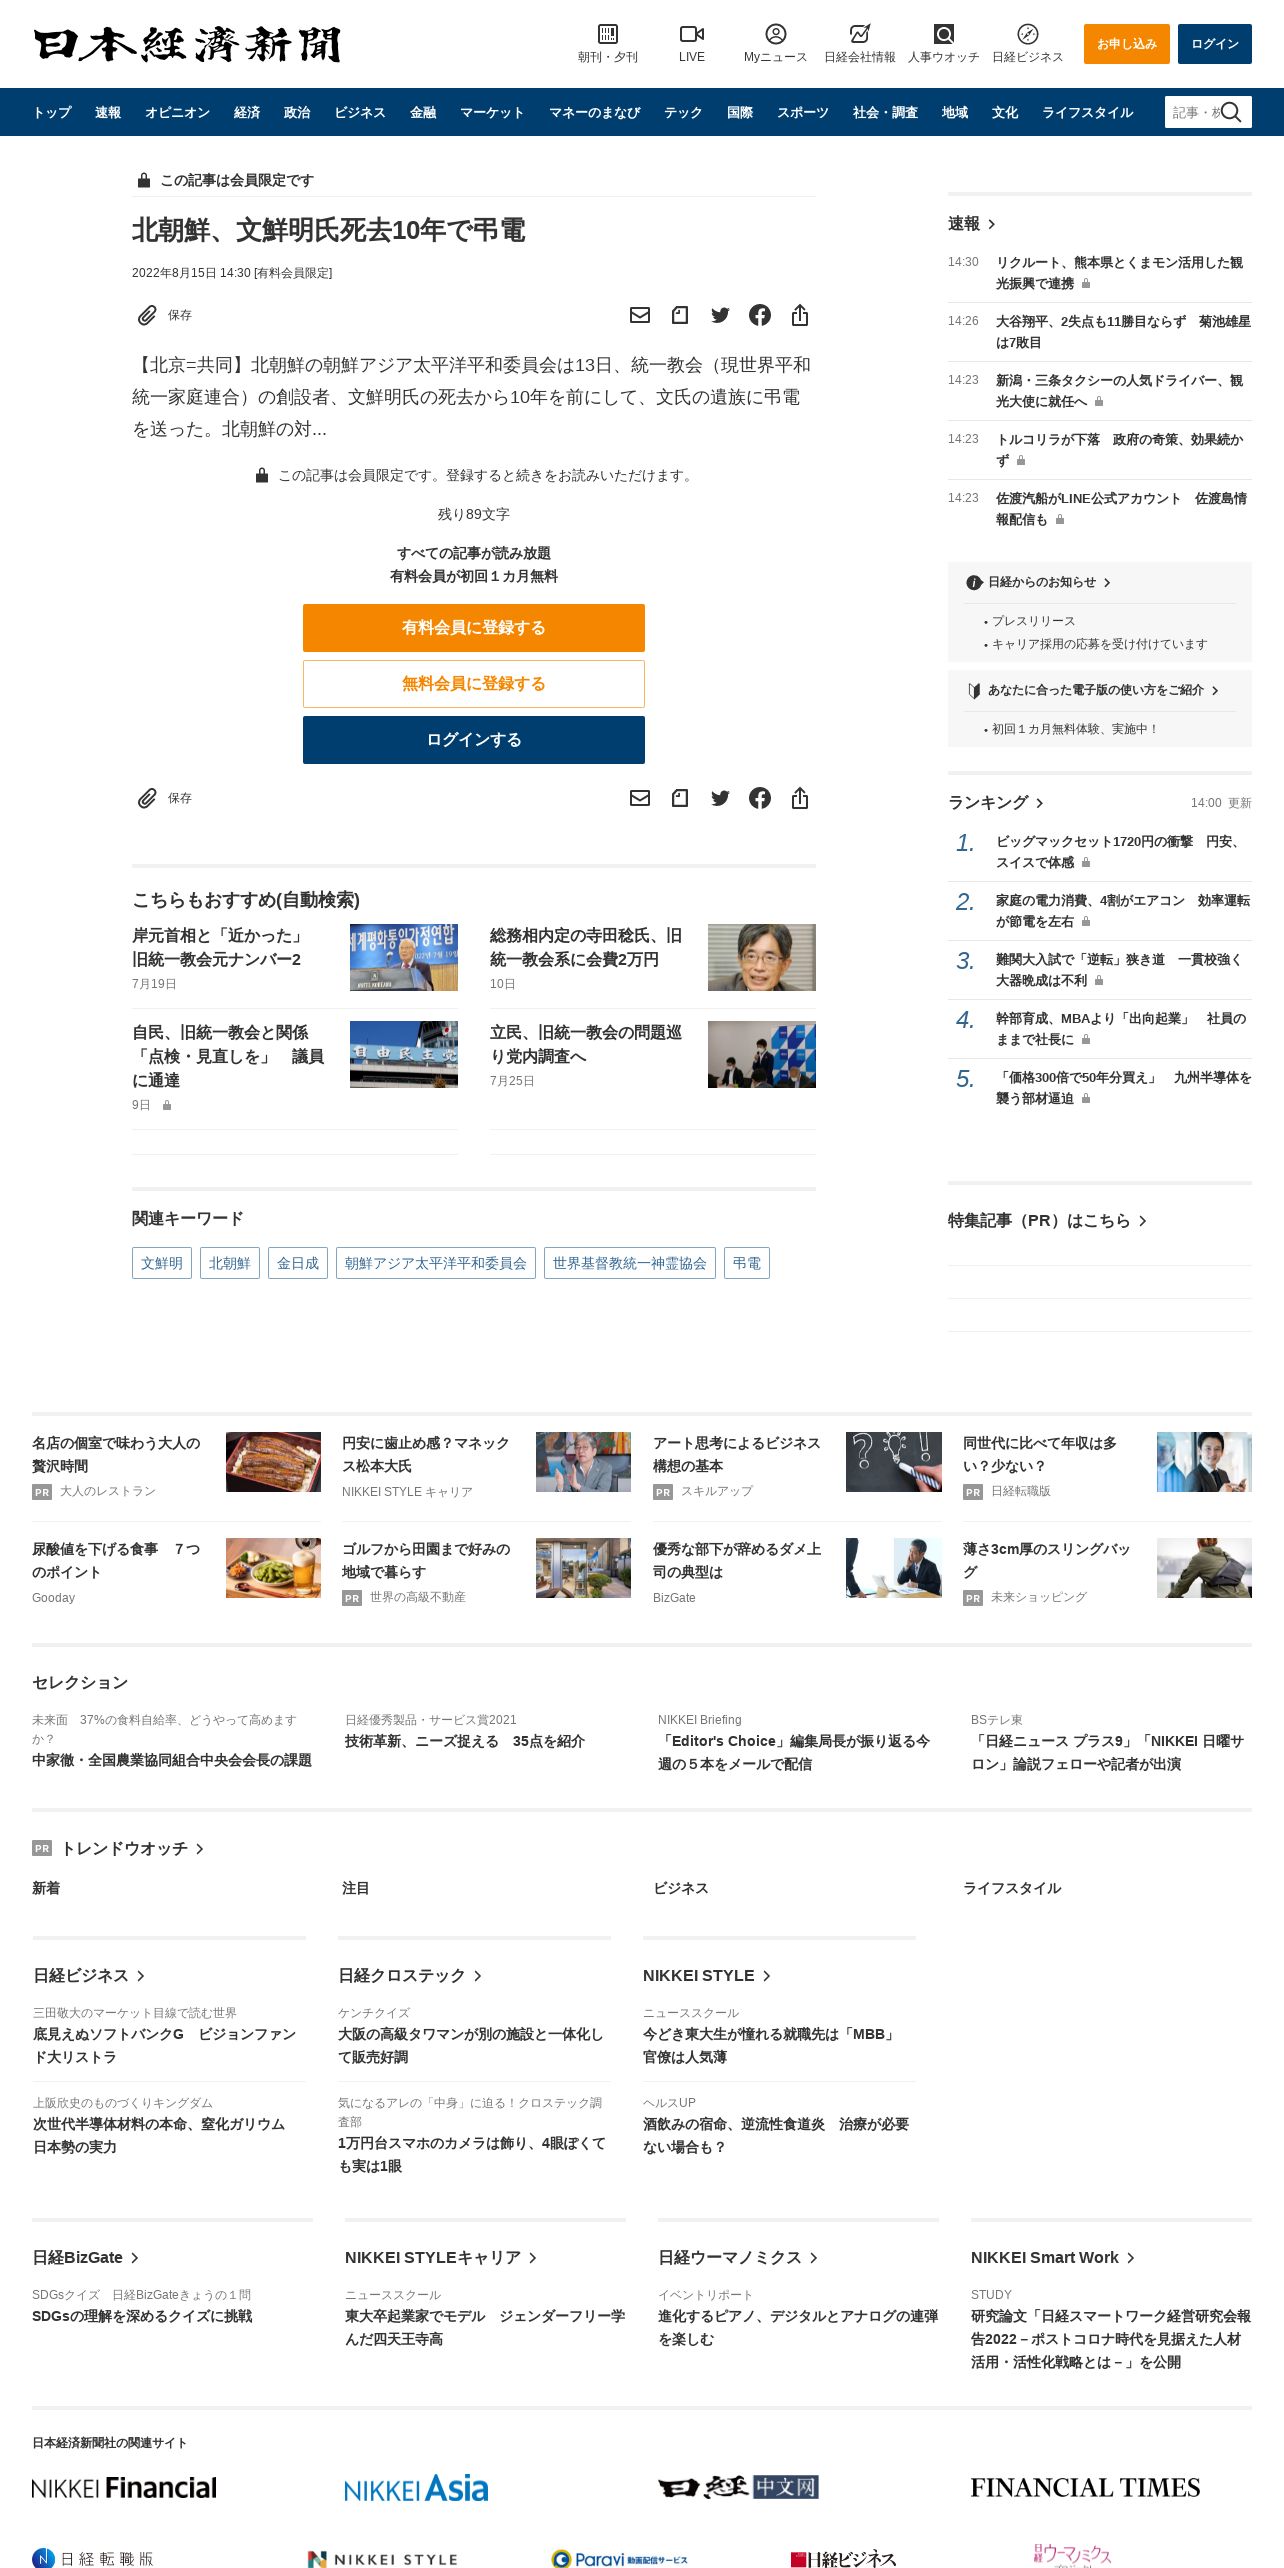The image size is (1284, 2568).
Task: Click the header ログイン button
Action: pos(1215,44)
